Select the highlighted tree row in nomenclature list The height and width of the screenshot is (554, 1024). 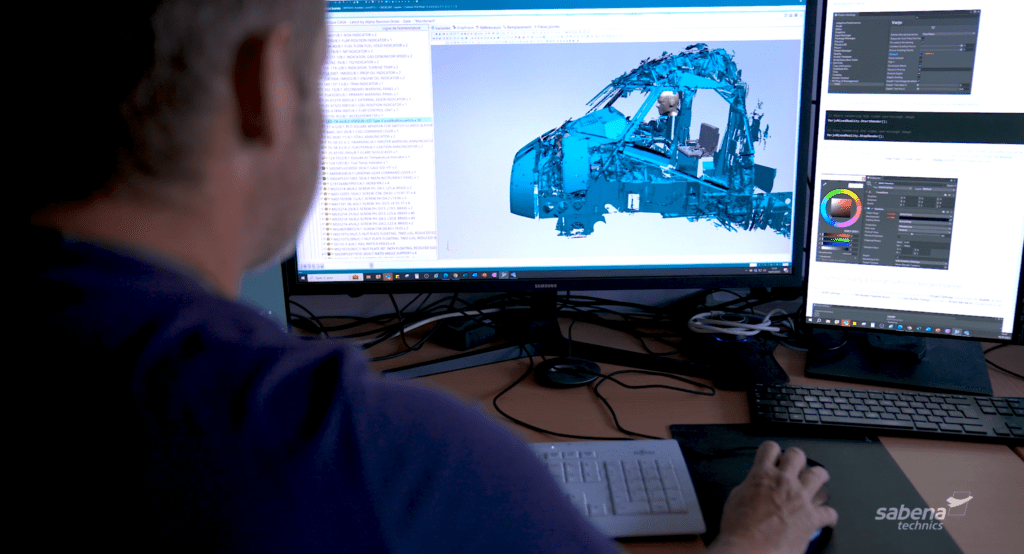point(380,120)
